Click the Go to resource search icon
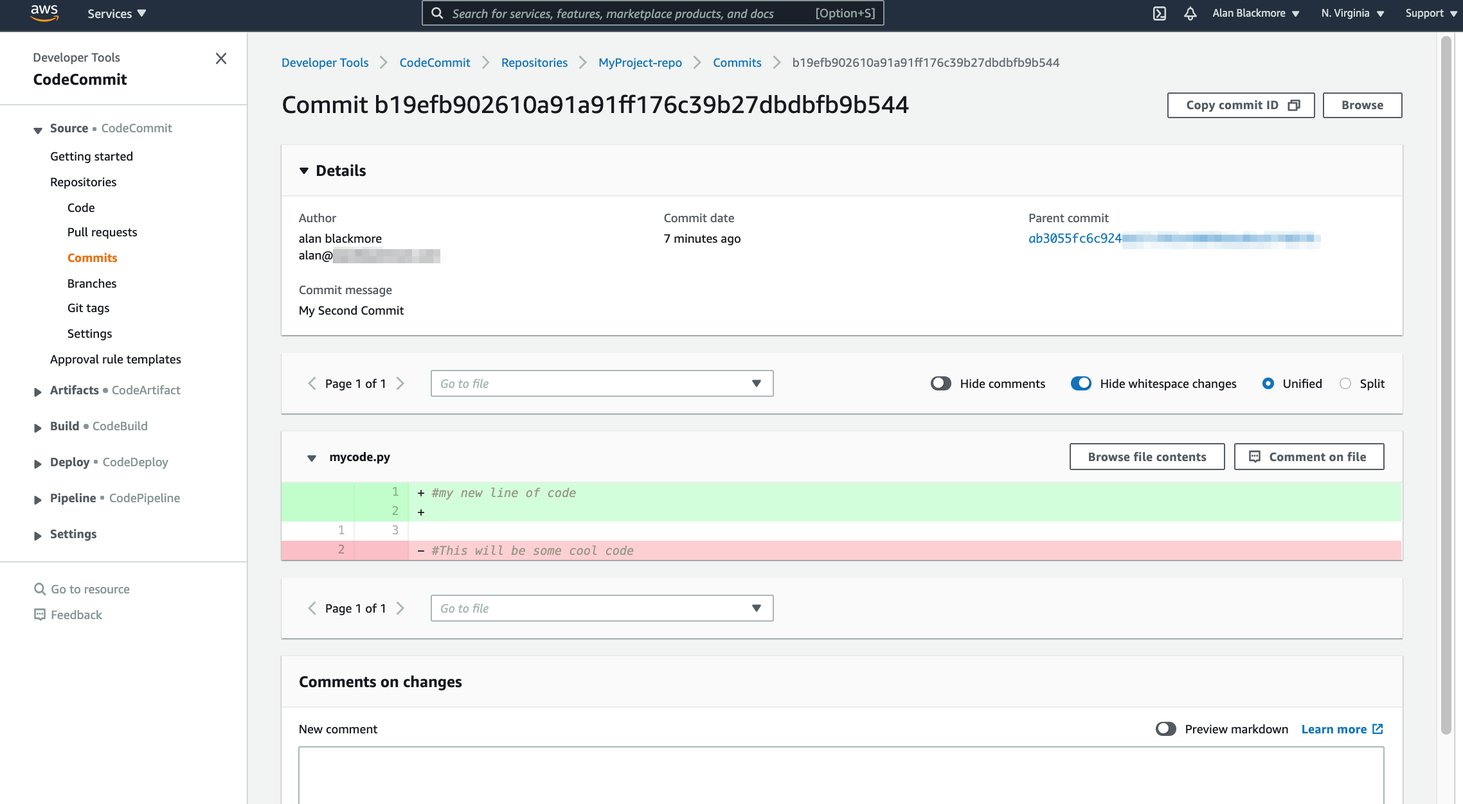The height and width of the screenshot is (804, 1463). coord(38,589)
